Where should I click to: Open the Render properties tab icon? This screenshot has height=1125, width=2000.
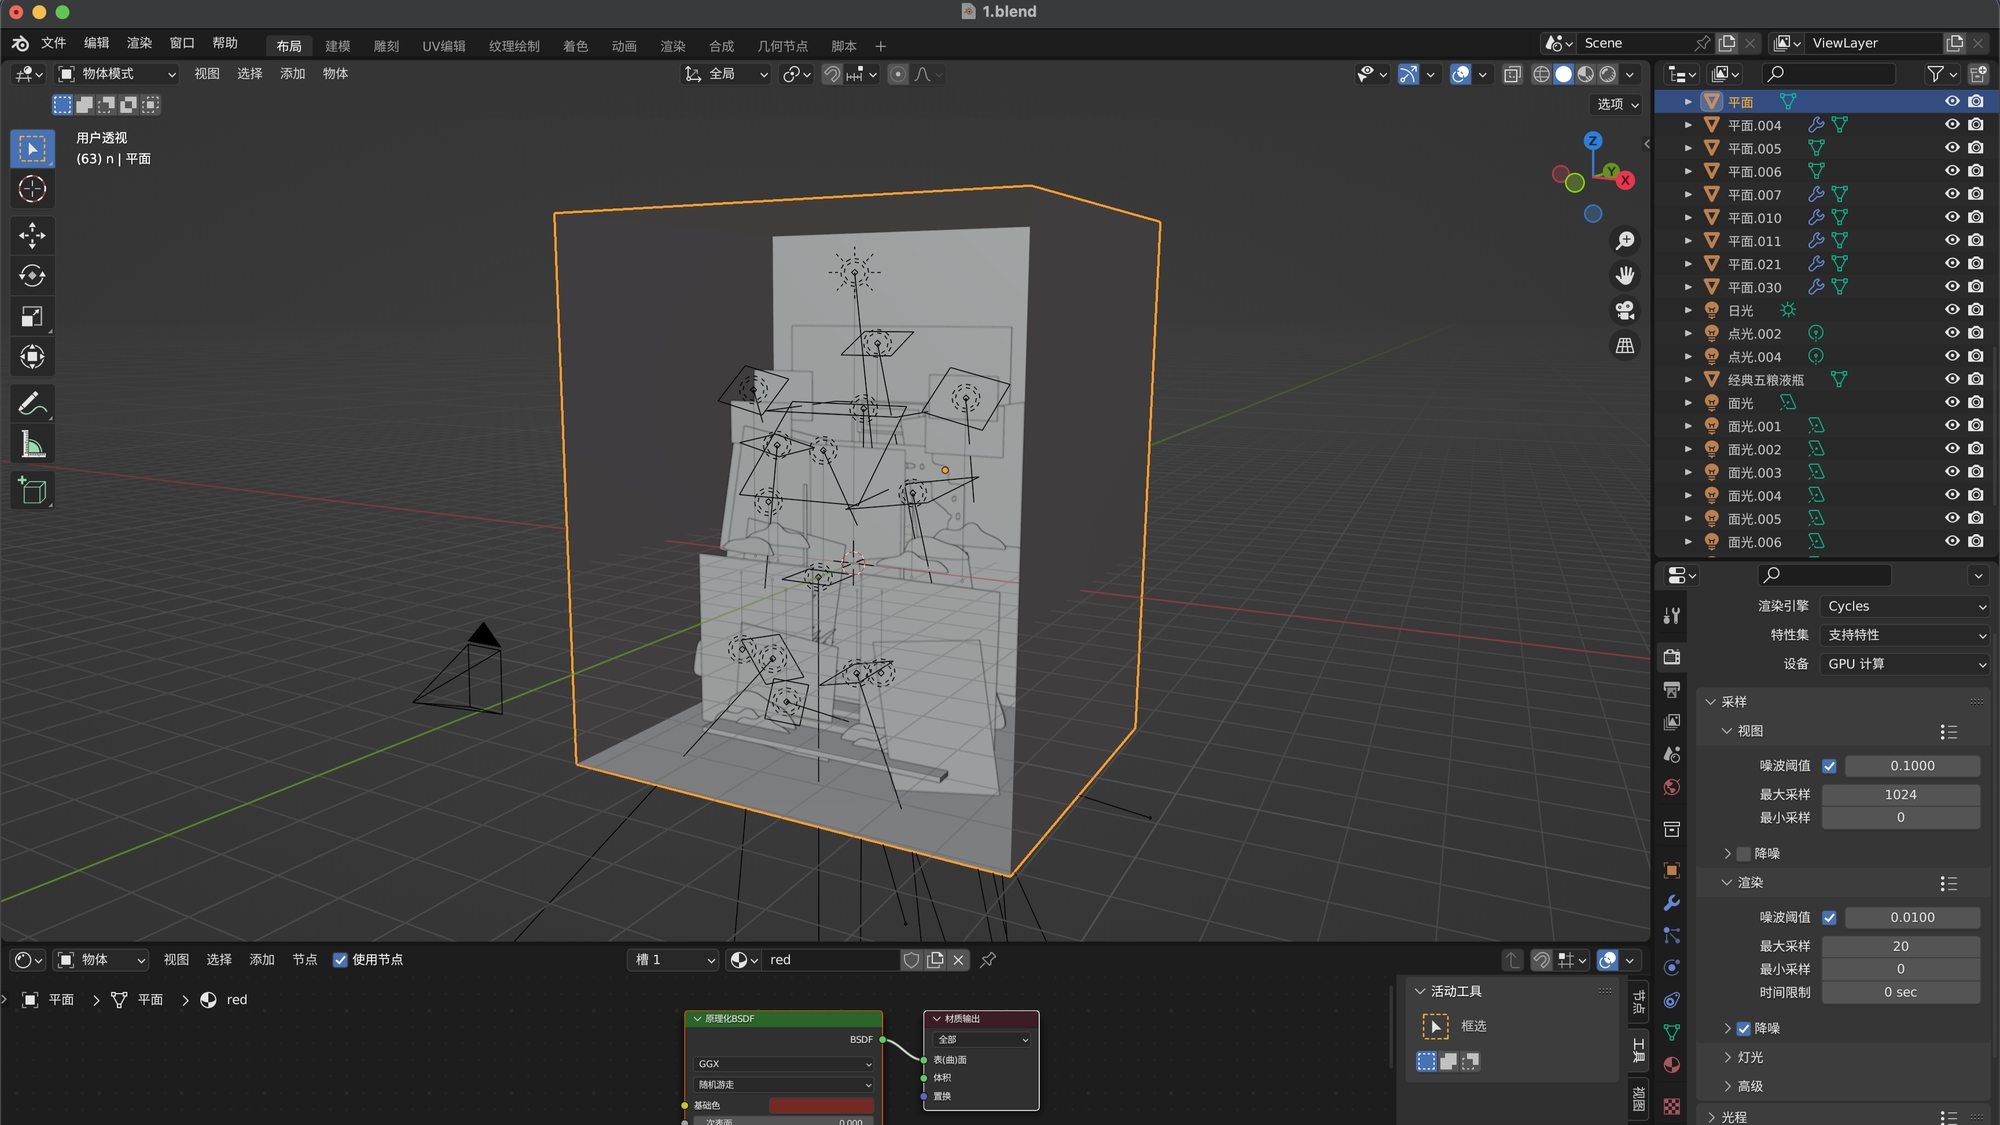pos(1672,657)
